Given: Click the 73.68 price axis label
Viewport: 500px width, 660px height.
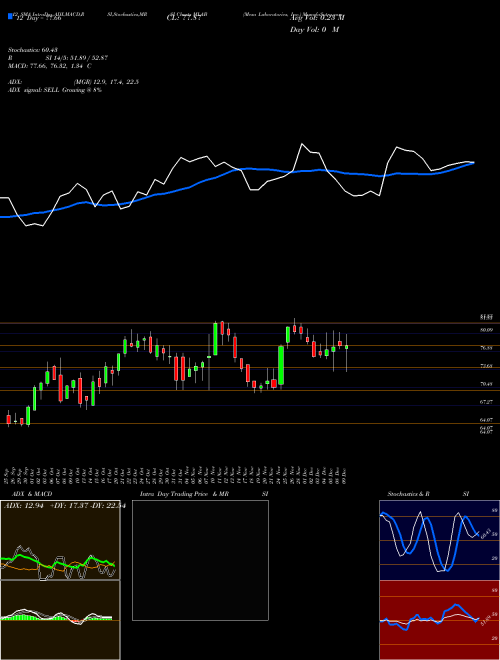Looking at the screenshot, I should pos(486,366).
